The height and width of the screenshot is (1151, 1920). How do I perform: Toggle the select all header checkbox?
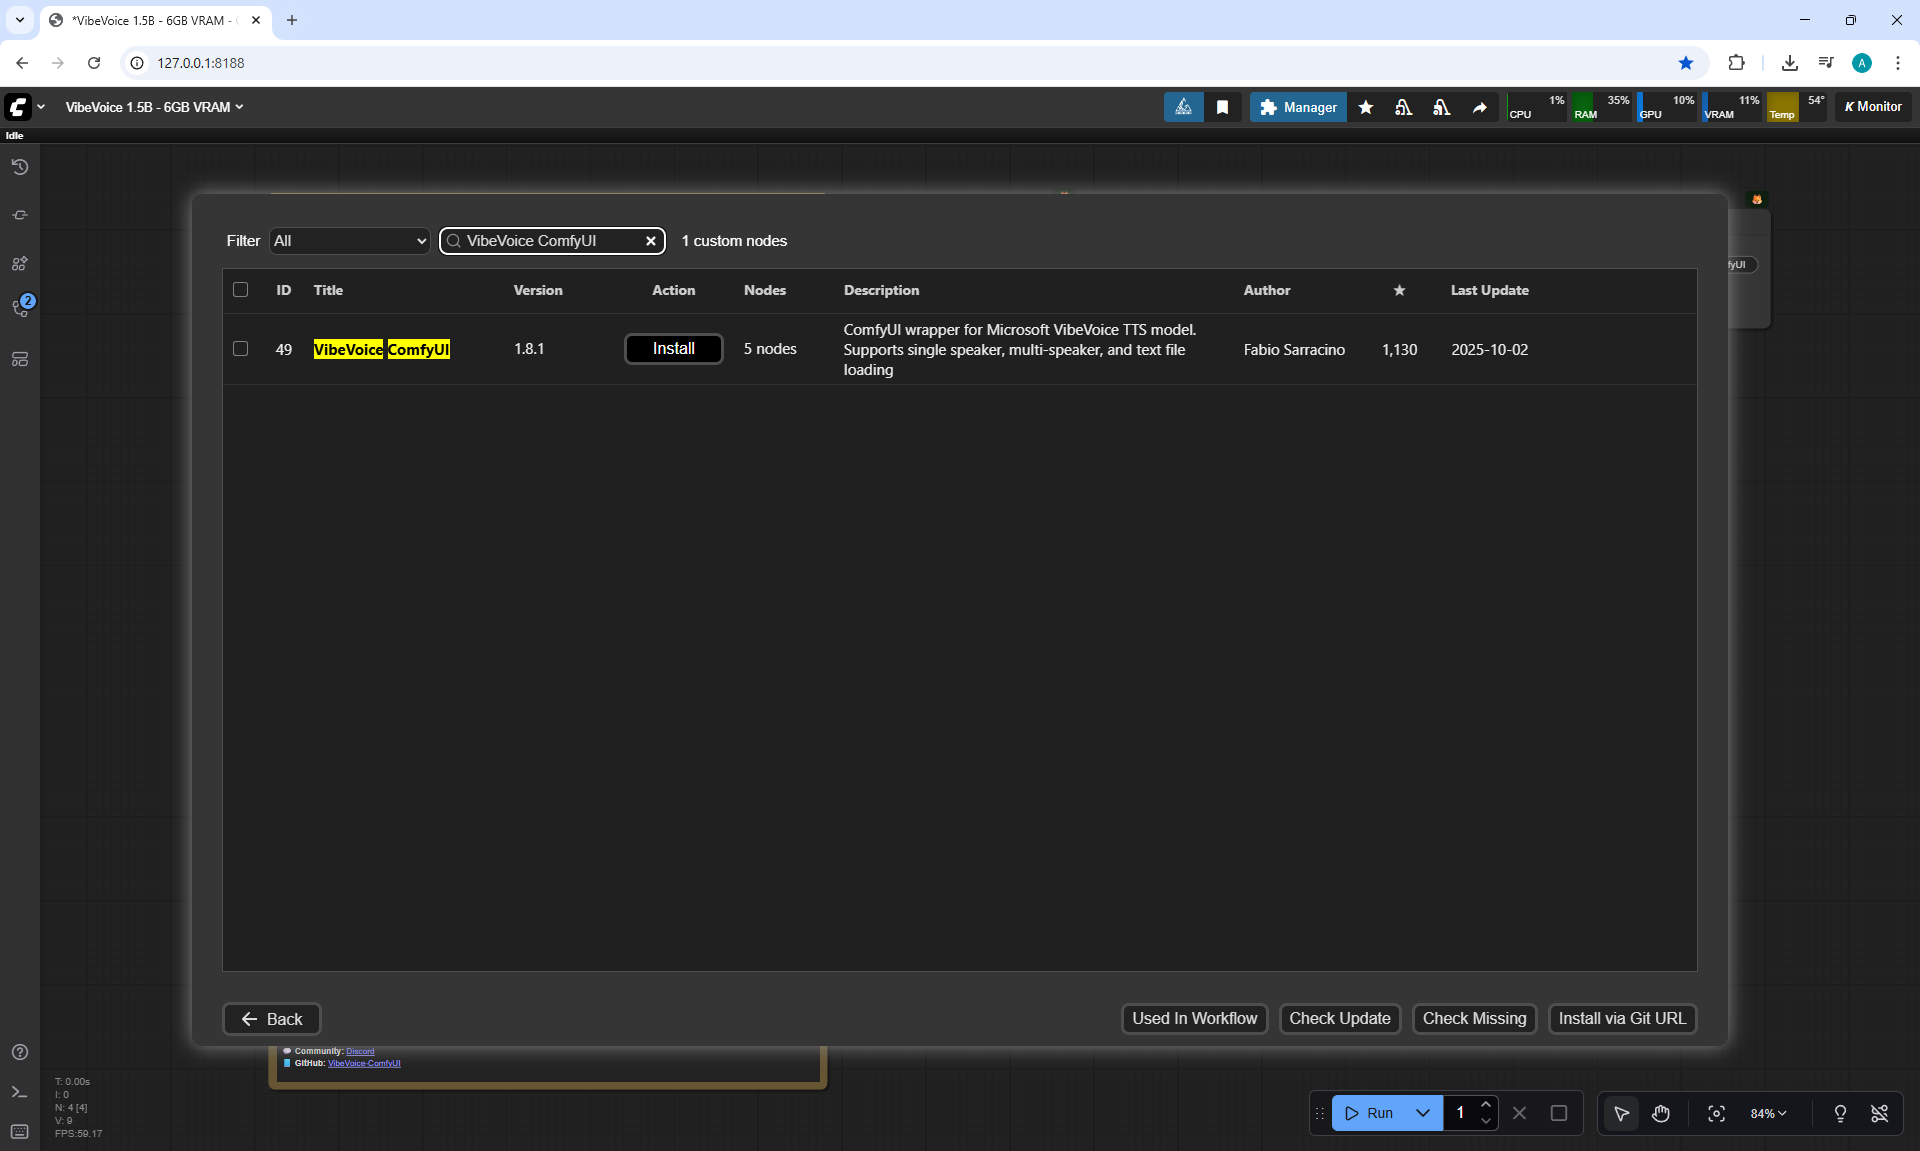point(240,290)
